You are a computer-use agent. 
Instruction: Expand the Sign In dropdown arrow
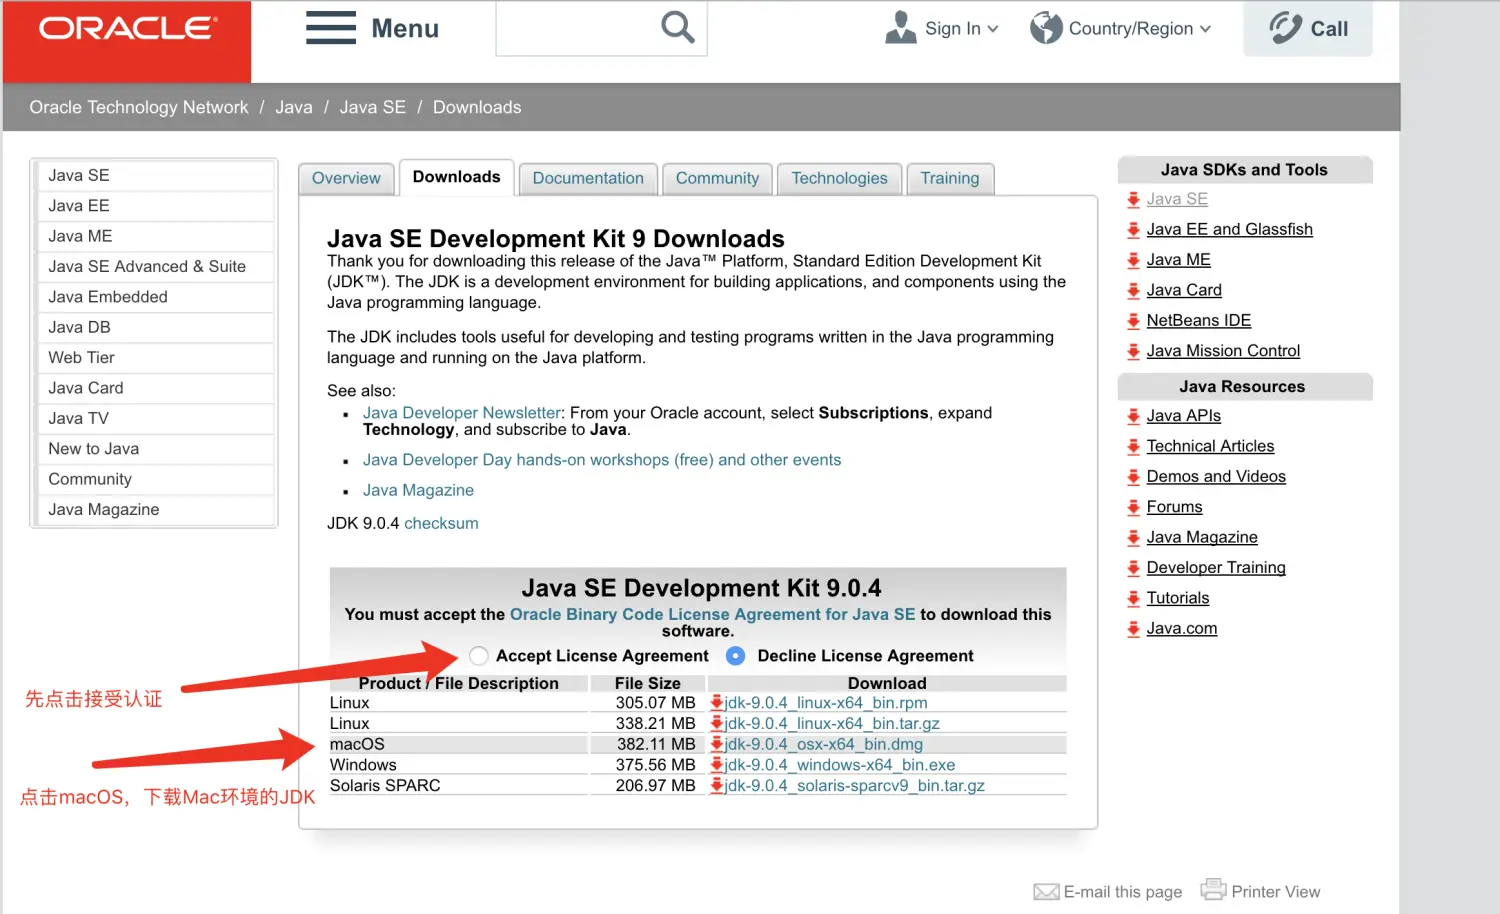(993, 29)
